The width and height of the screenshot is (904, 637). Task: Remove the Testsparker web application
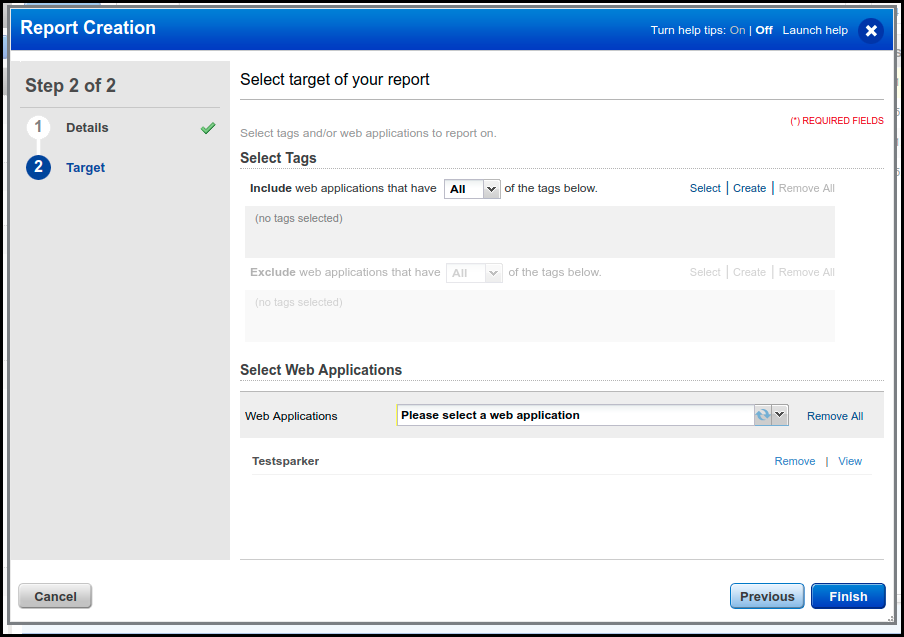[795, 461]
